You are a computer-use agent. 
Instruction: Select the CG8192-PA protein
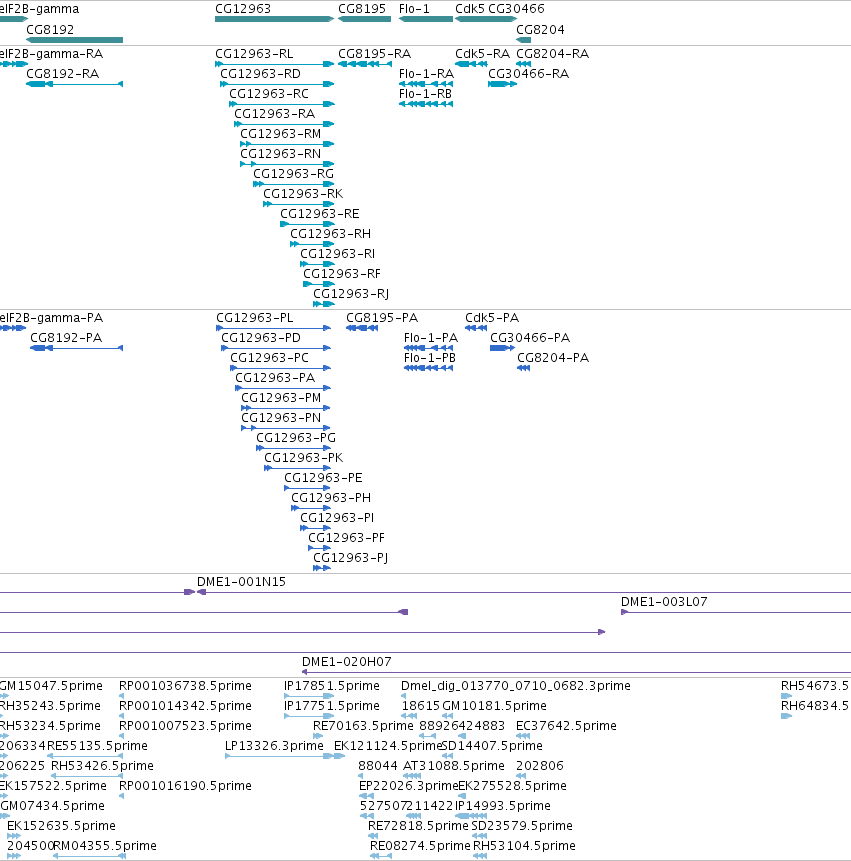76,348
